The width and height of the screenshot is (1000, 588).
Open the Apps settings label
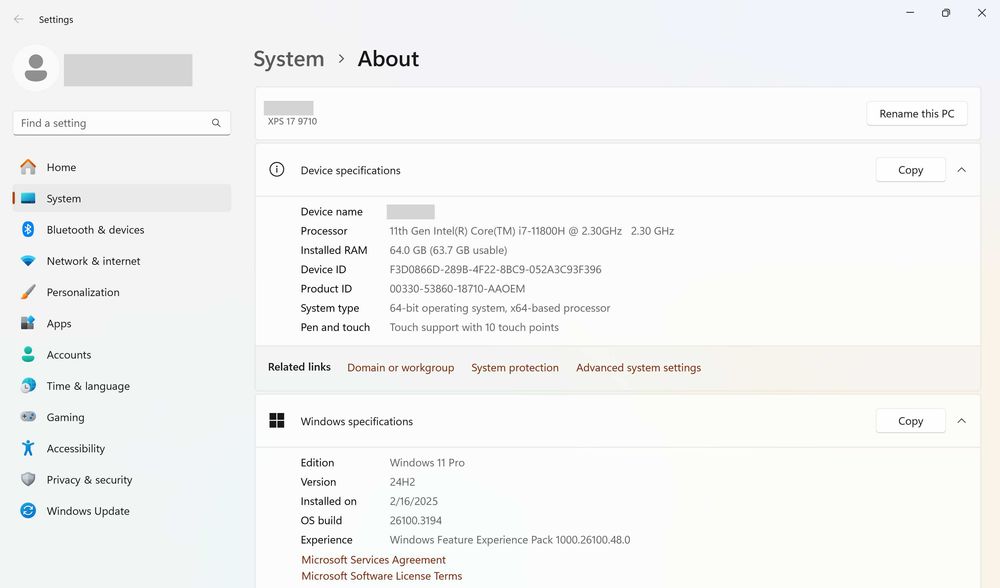(x=59, y=324)
